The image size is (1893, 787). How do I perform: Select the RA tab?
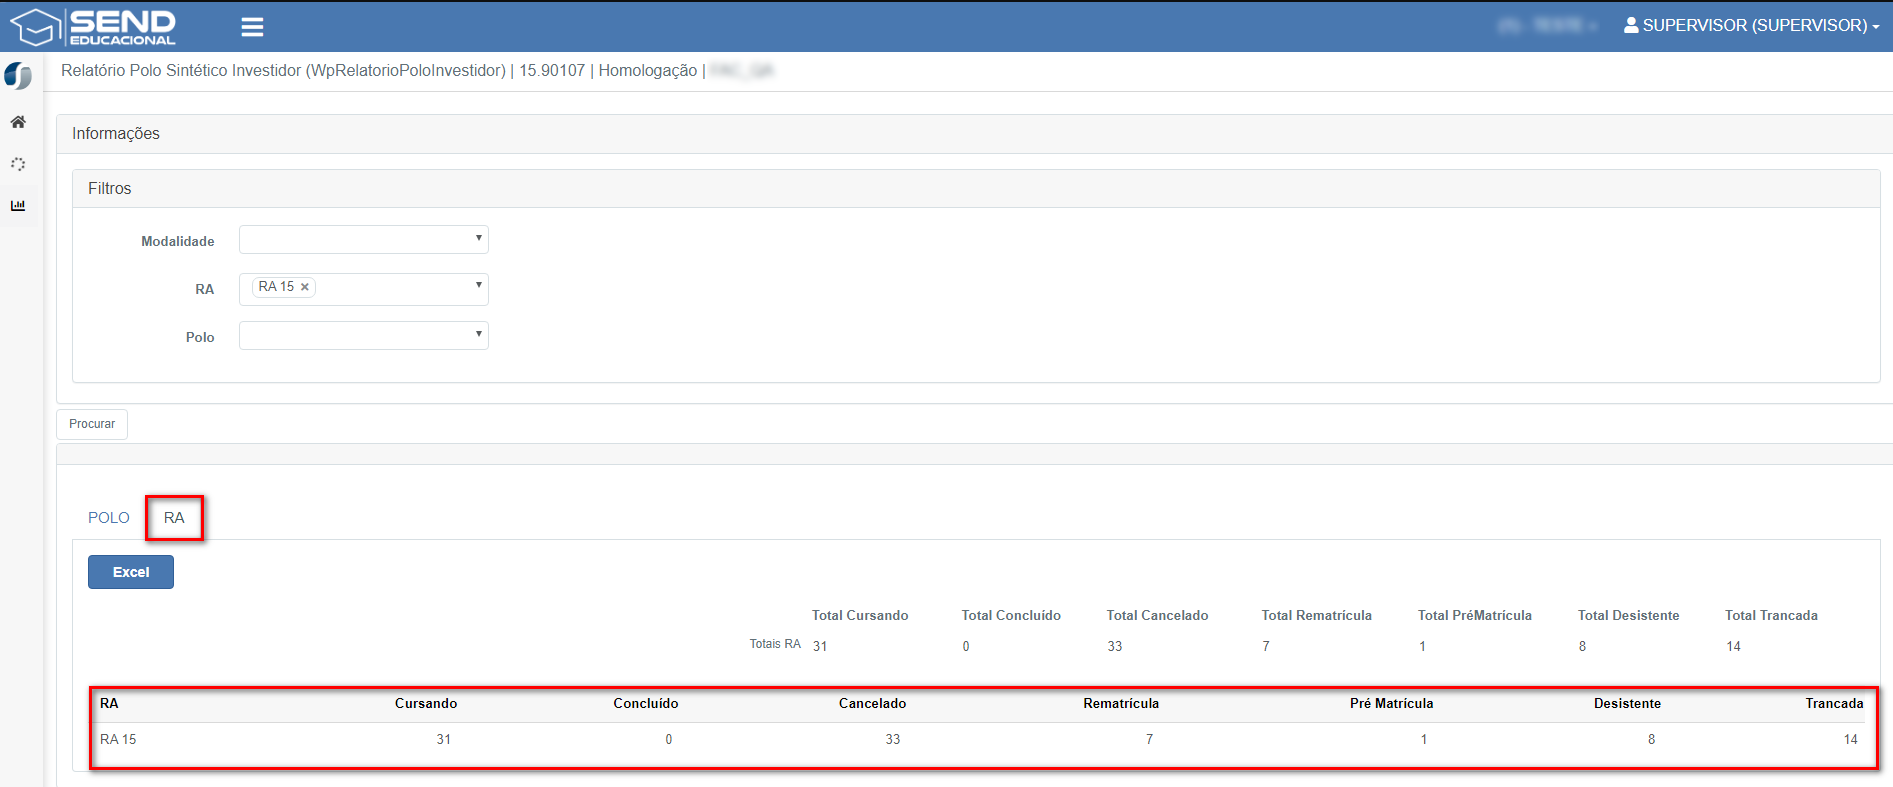[174, 518]
